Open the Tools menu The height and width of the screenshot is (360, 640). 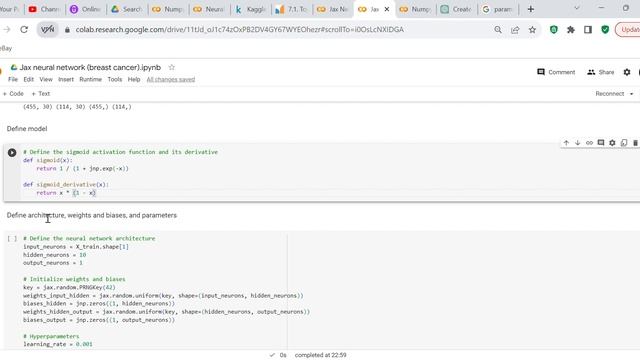click(x=115, y=79)
